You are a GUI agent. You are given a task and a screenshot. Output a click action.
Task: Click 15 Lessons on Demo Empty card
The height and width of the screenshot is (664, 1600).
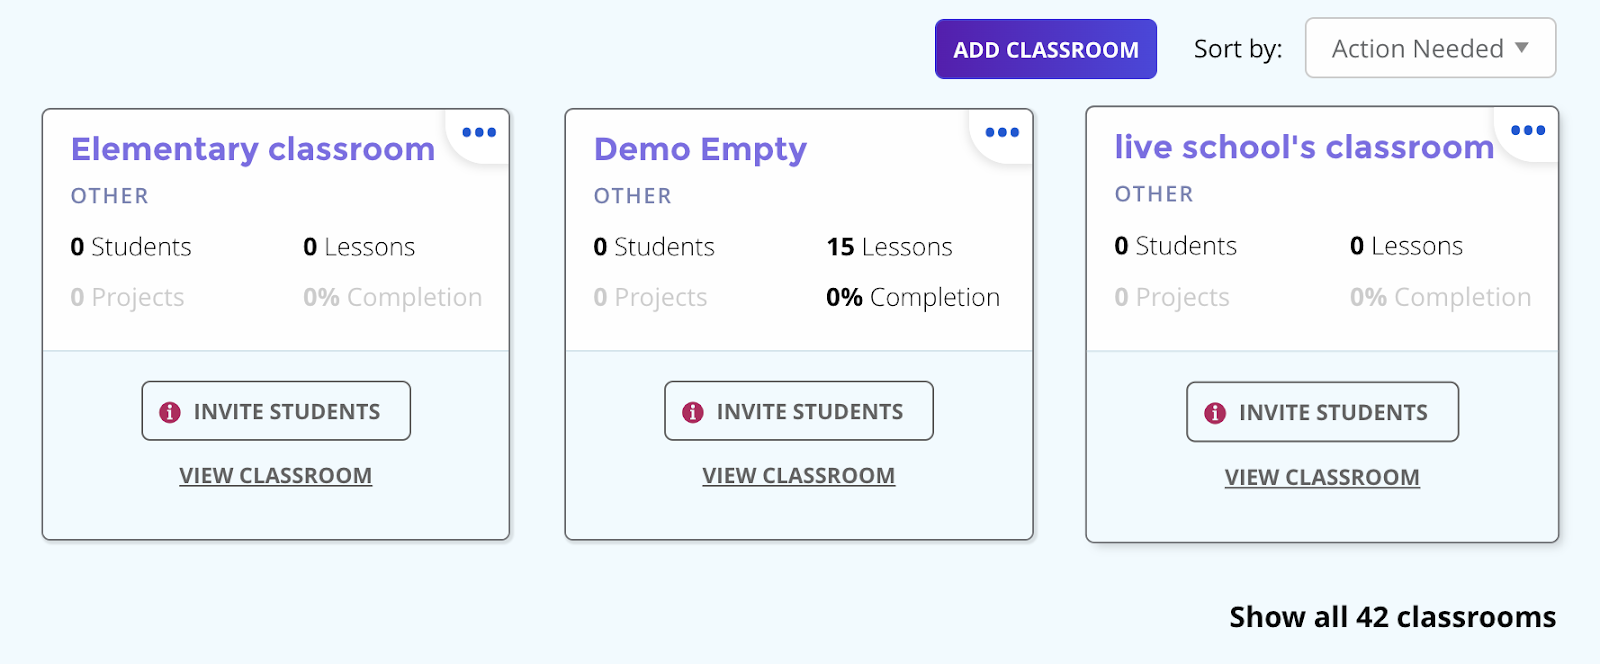tap(889, 247)
